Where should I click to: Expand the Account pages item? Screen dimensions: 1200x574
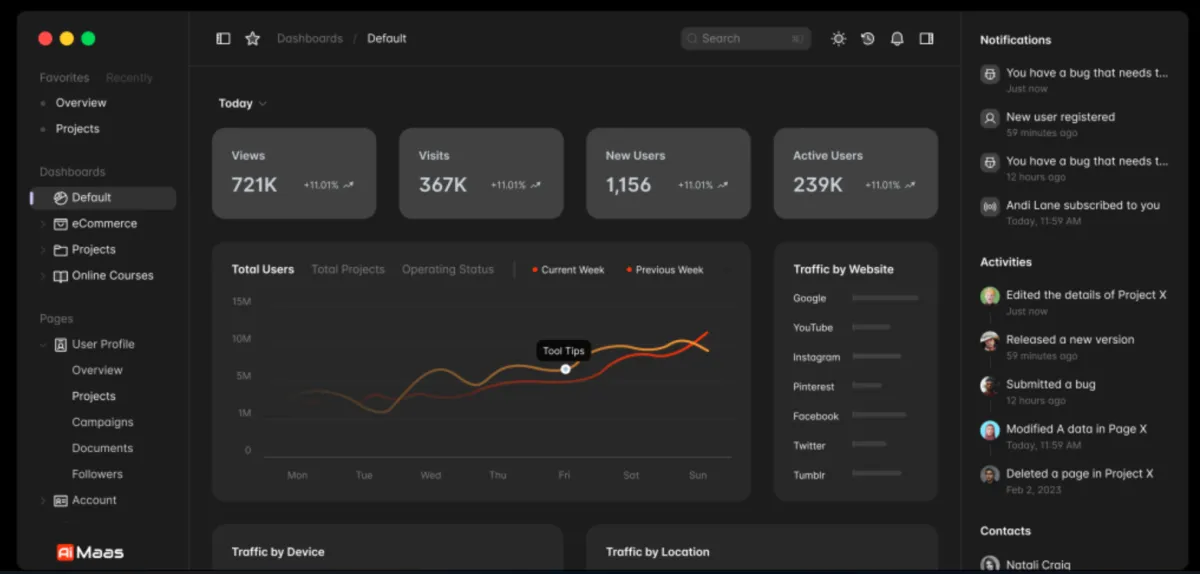[x=43, y=501]
